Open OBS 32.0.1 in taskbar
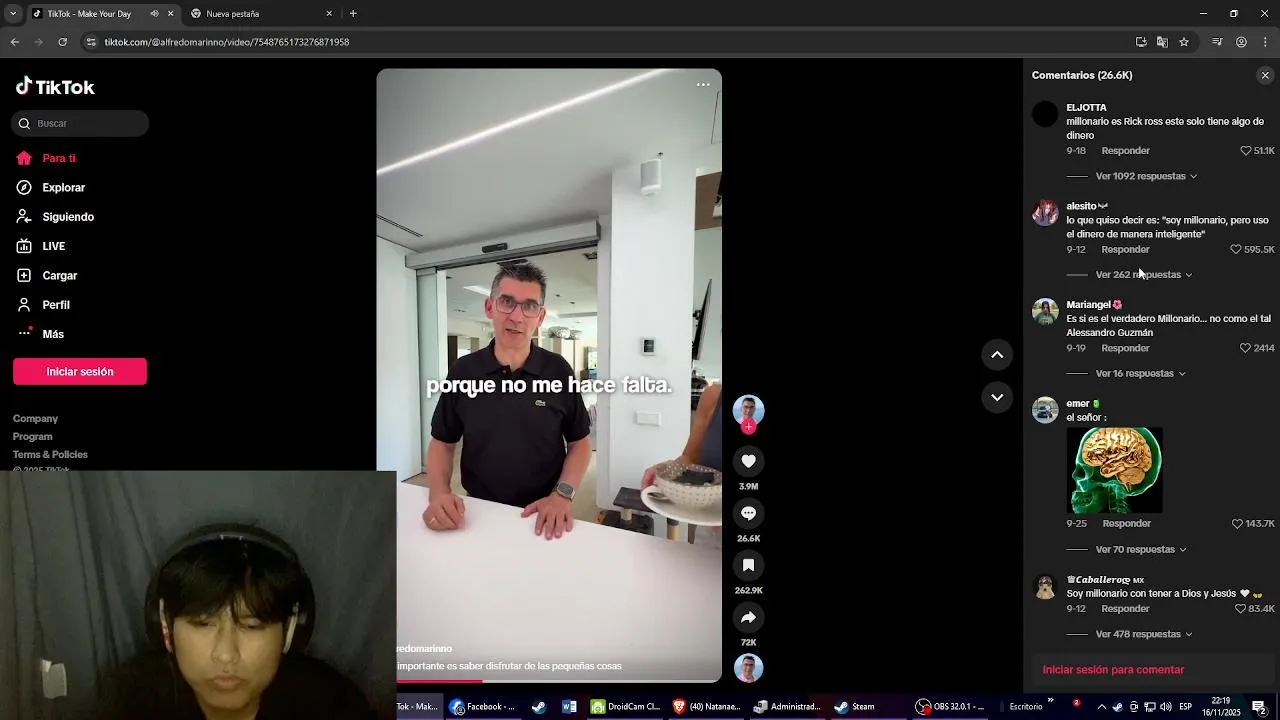The width and height of the screenshot is (1280, 720). 951,707
